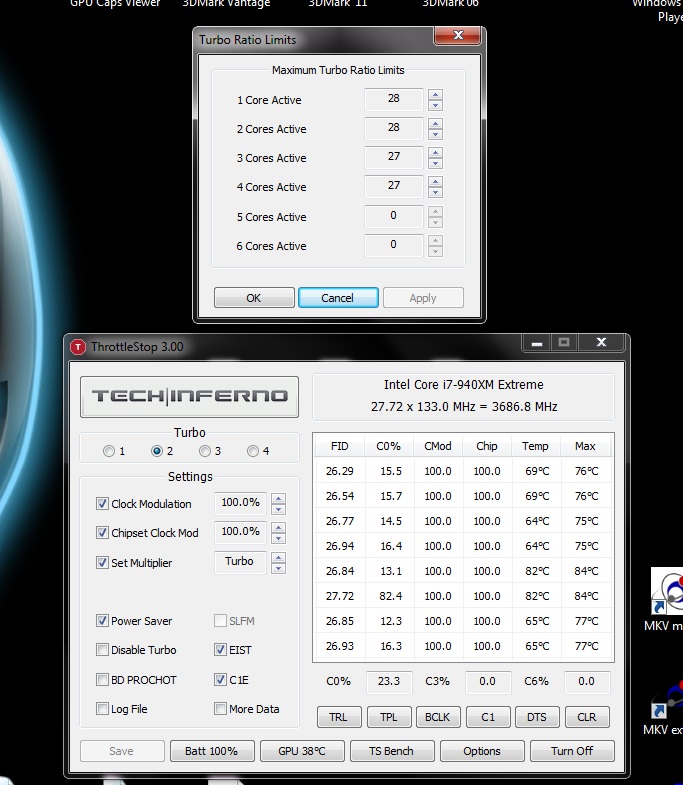Increase the Clock Modulation percentage
Viewport: 683px width, 785px height.
(x=278, y=499)
